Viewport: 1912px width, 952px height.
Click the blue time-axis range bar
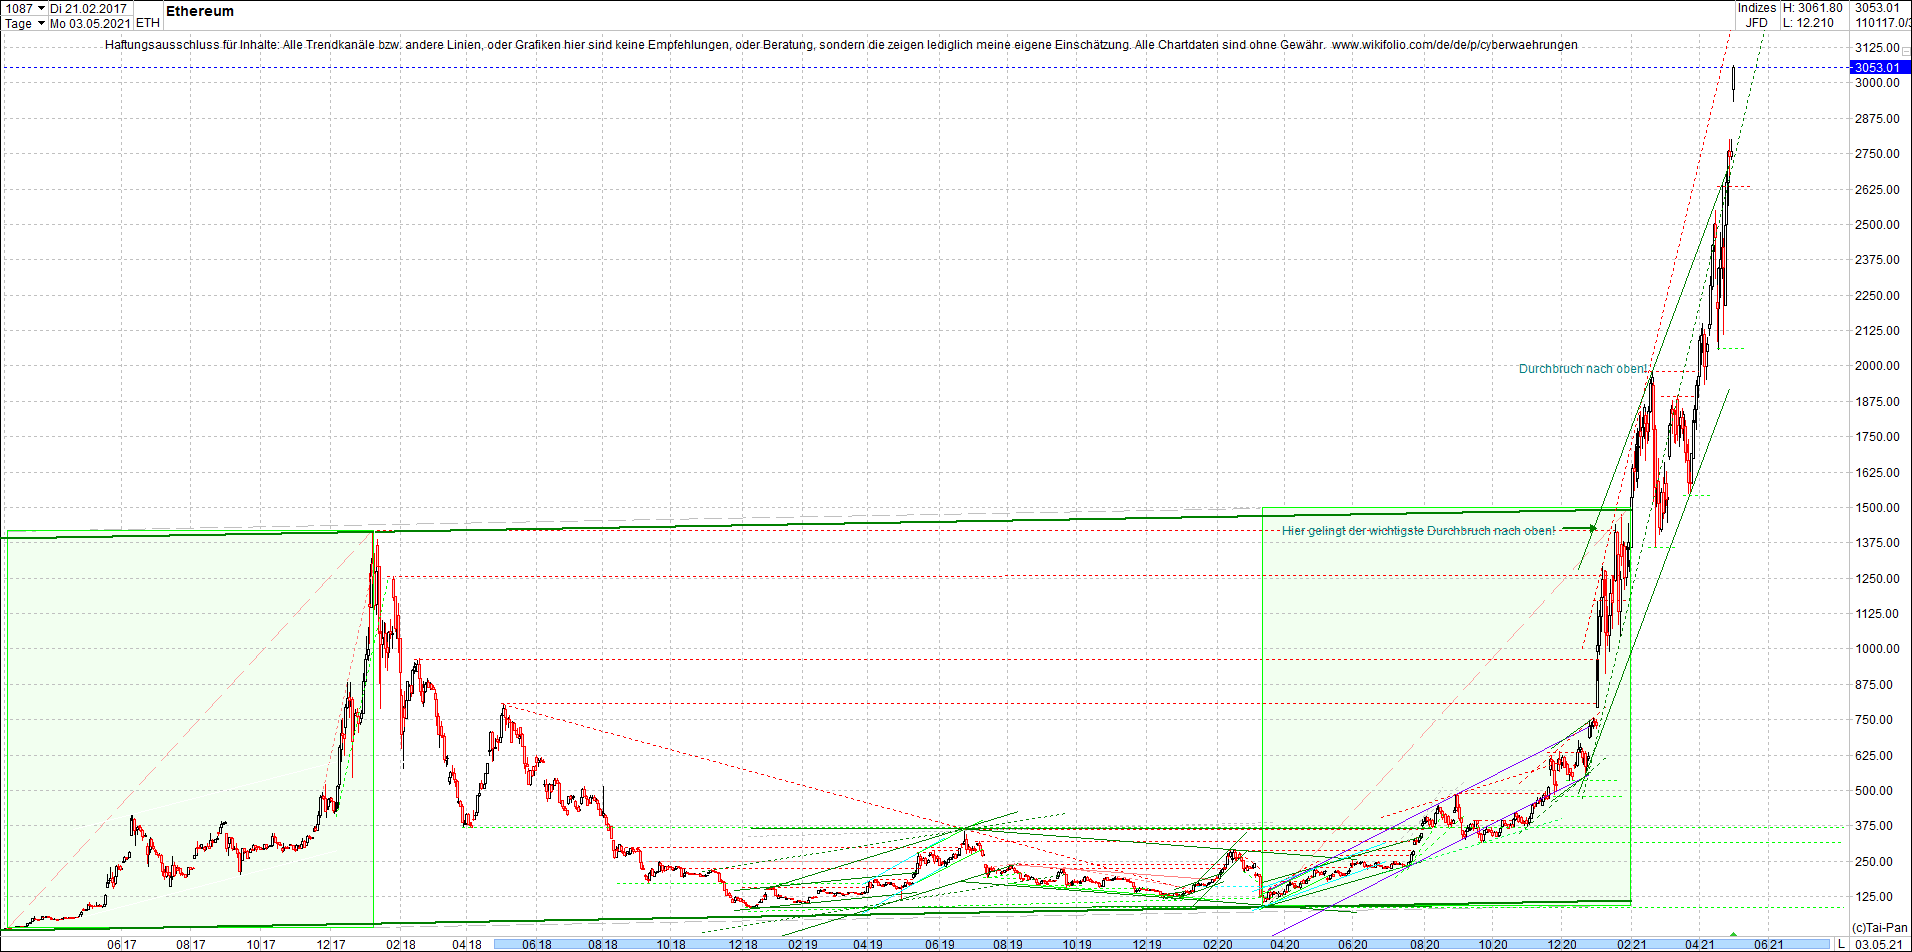click(x=1163, y=944)
